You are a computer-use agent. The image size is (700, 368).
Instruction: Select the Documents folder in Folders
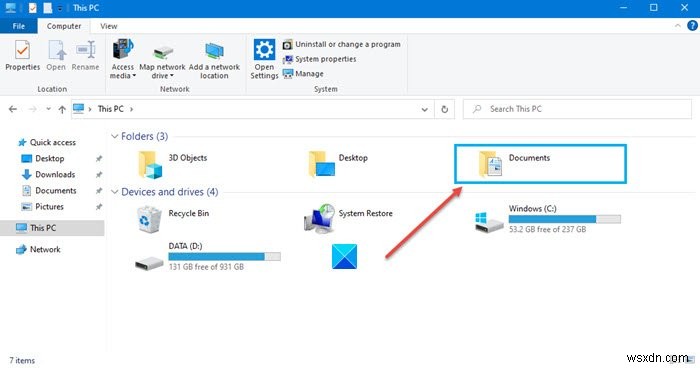point(540,164)
